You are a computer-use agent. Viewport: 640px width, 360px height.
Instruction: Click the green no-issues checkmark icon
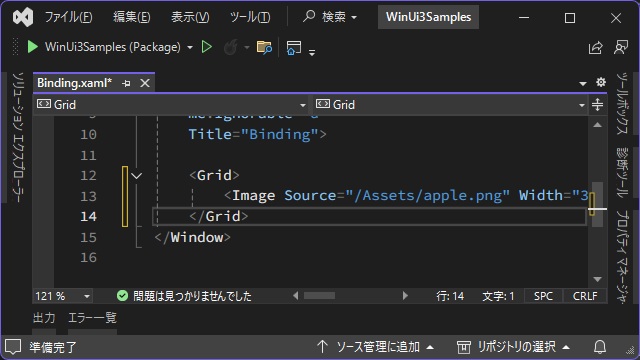(x=122, y=296)
